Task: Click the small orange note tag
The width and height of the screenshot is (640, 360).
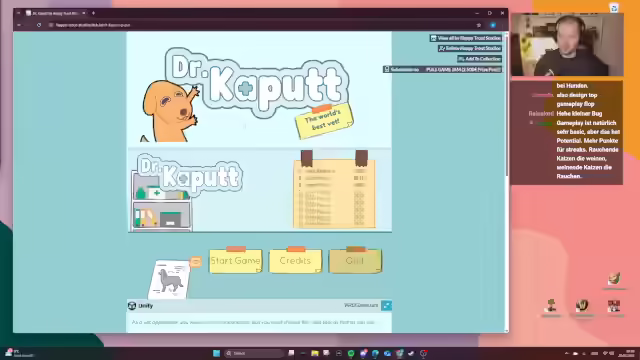Action: point(196,262)
